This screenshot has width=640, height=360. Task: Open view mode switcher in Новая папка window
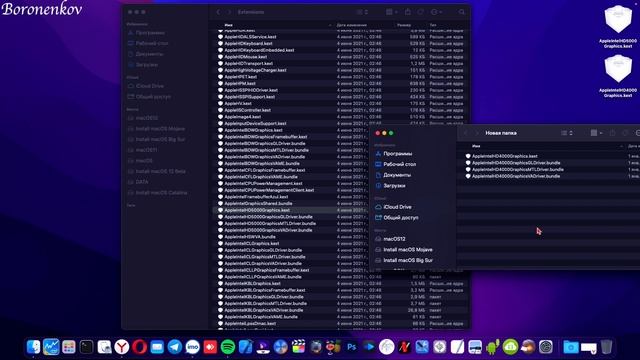[x=567, y=133]
